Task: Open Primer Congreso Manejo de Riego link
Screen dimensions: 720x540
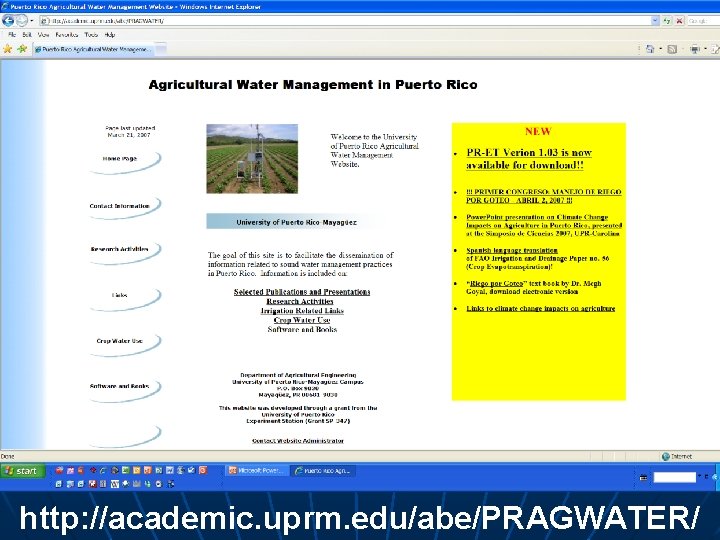Action: coord(544,196)
